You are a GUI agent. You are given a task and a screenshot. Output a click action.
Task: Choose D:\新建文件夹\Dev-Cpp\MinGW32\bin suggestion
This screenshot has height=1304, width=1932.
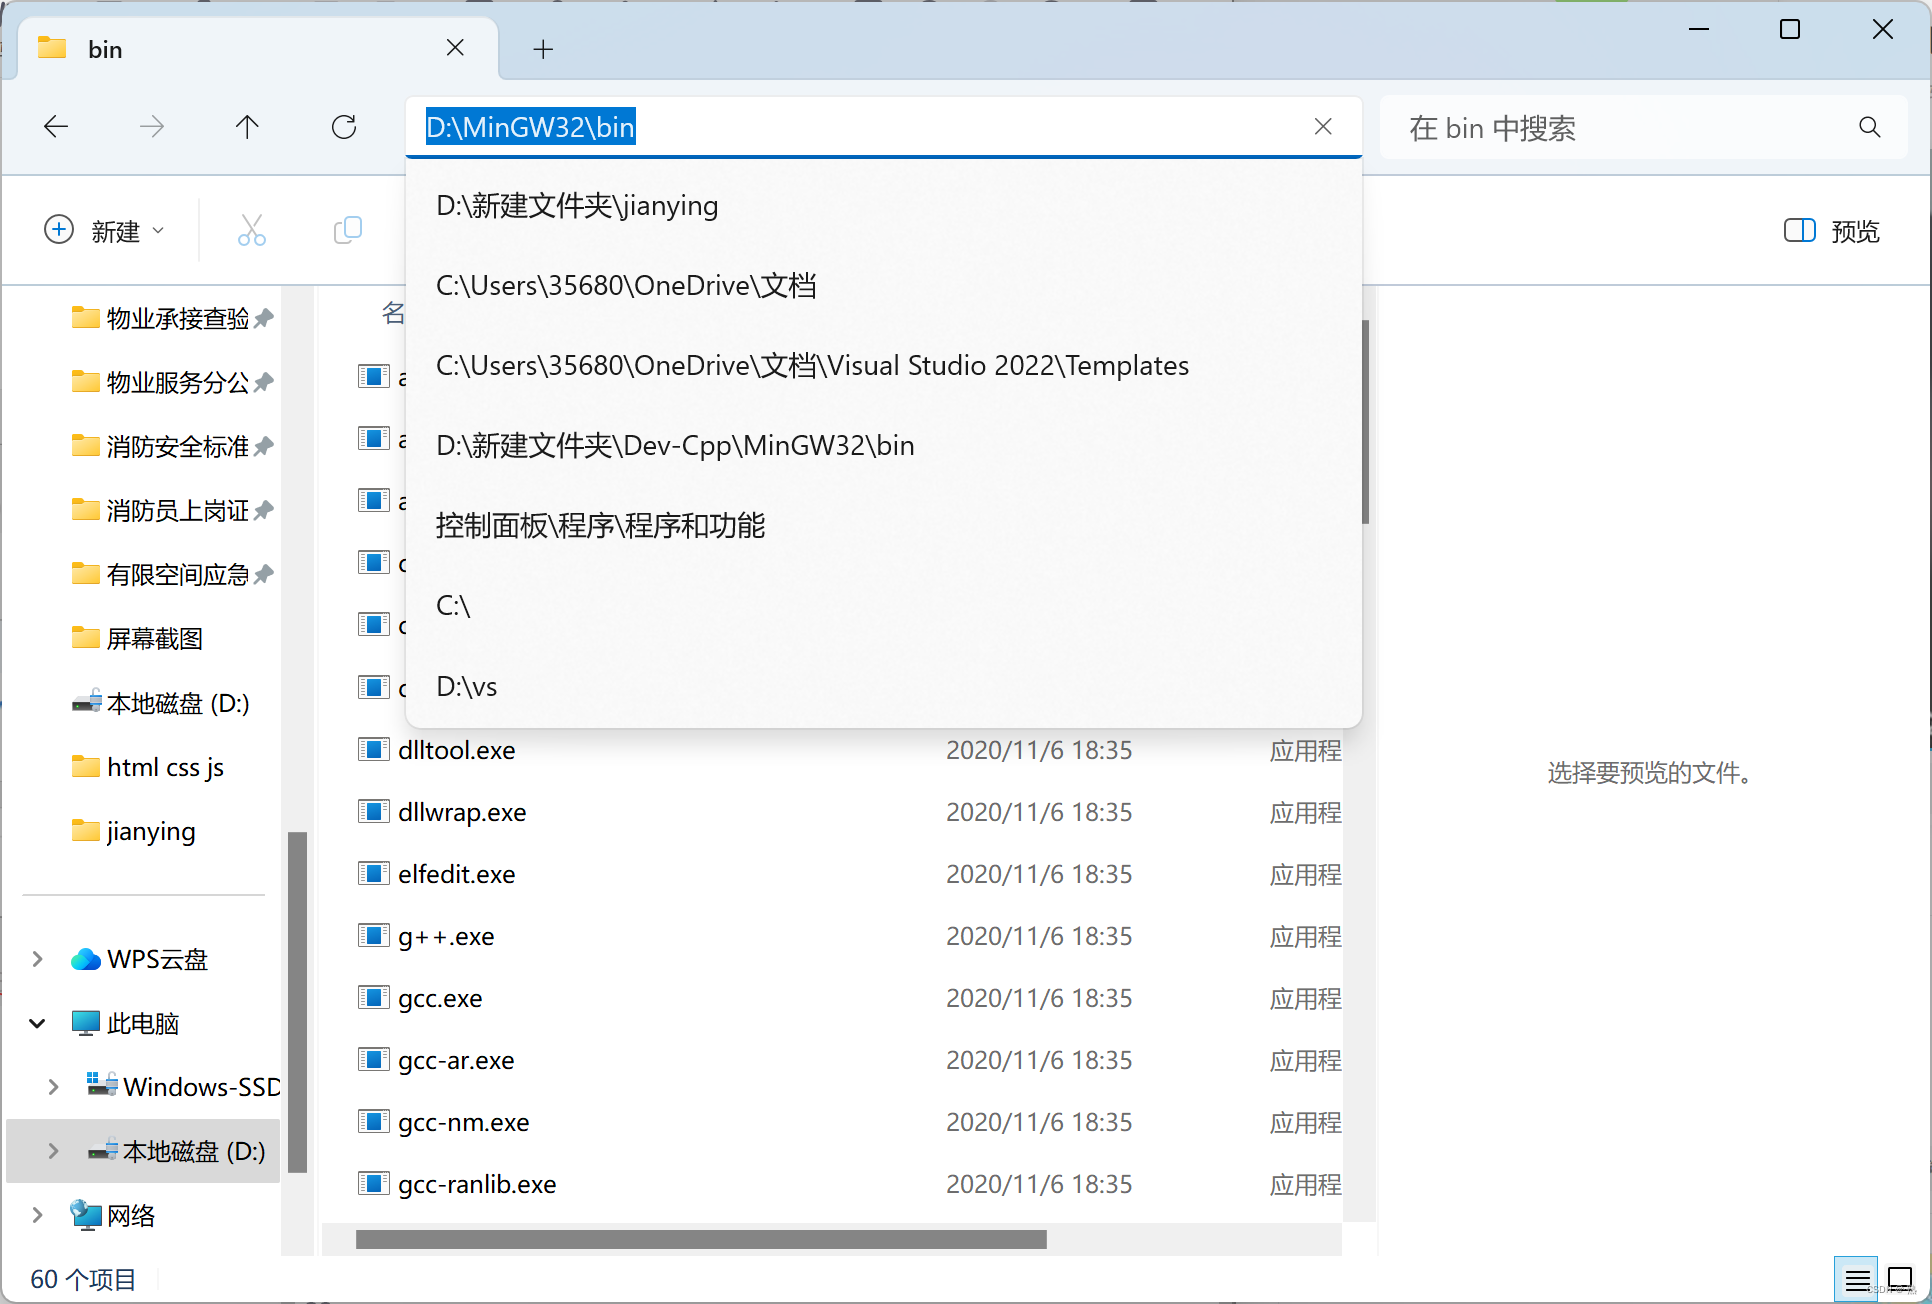[884, 446]
